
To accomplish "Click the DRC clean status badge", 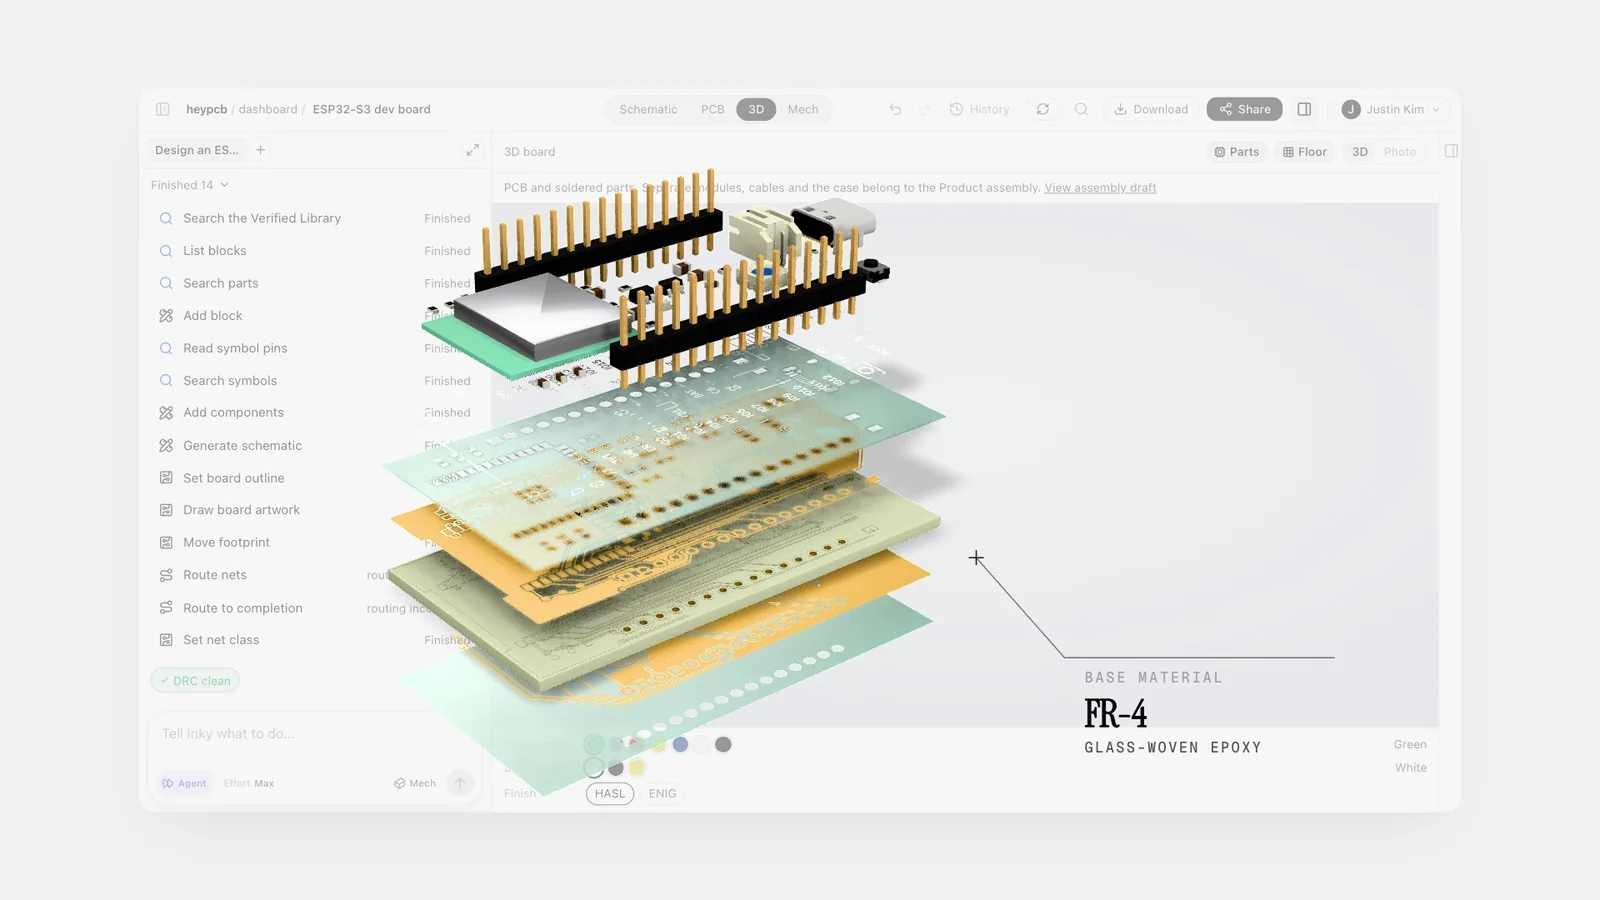I will tap(195, 681).
